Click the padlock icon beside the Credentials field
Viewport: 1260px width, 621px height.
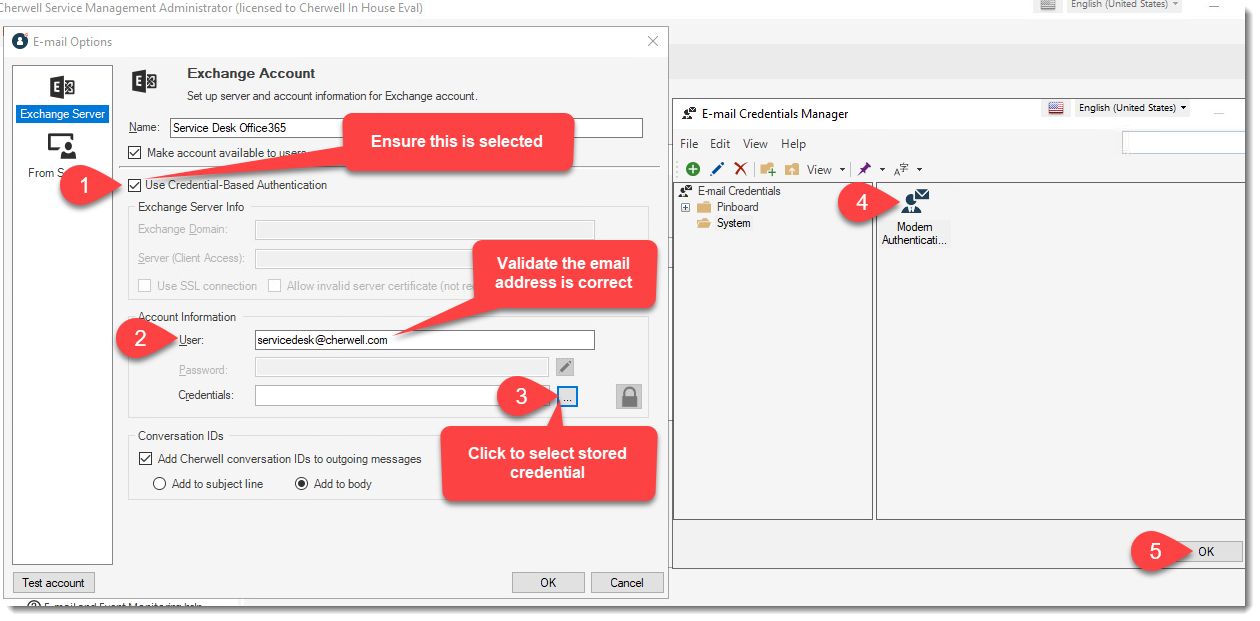[x=629, y=396]
